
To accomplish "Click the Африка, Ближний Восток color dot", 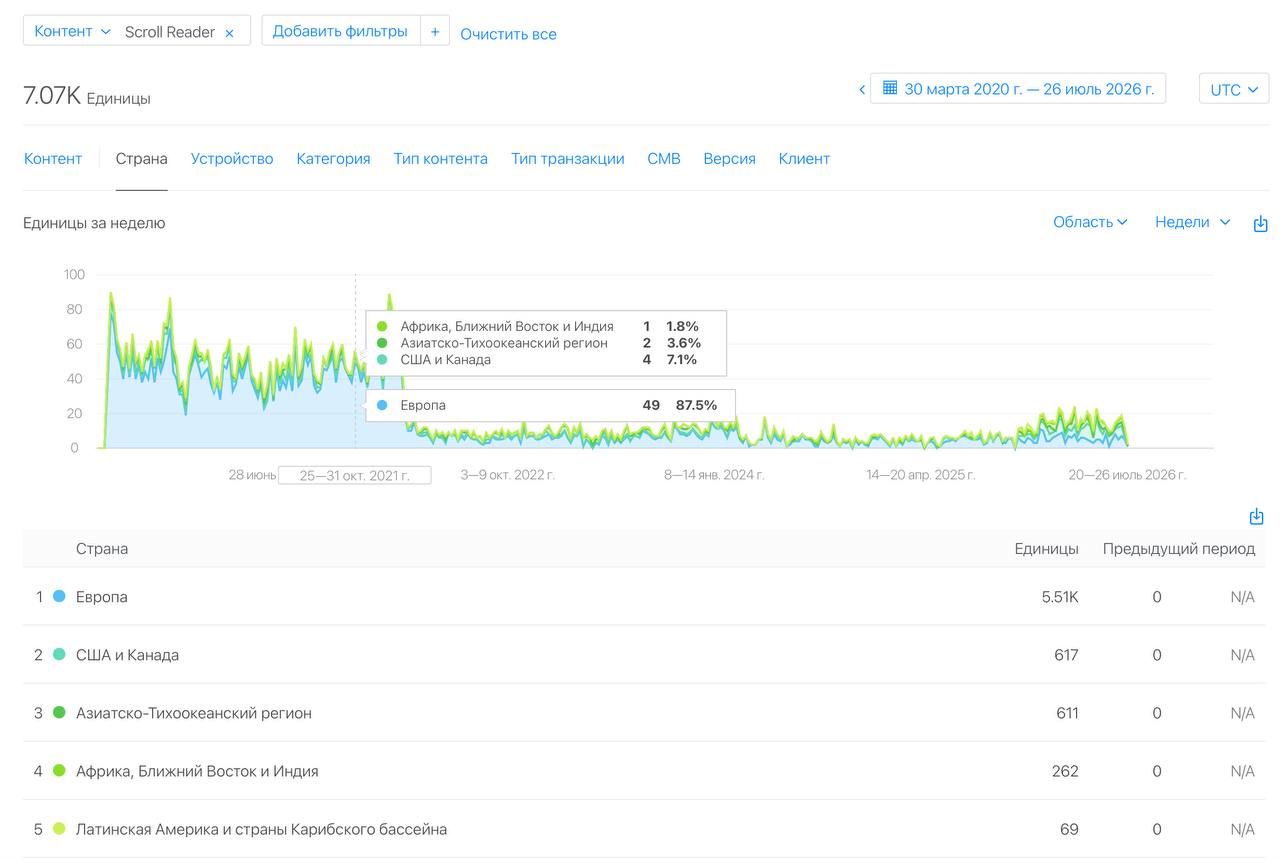I will [x=59, y=771].
